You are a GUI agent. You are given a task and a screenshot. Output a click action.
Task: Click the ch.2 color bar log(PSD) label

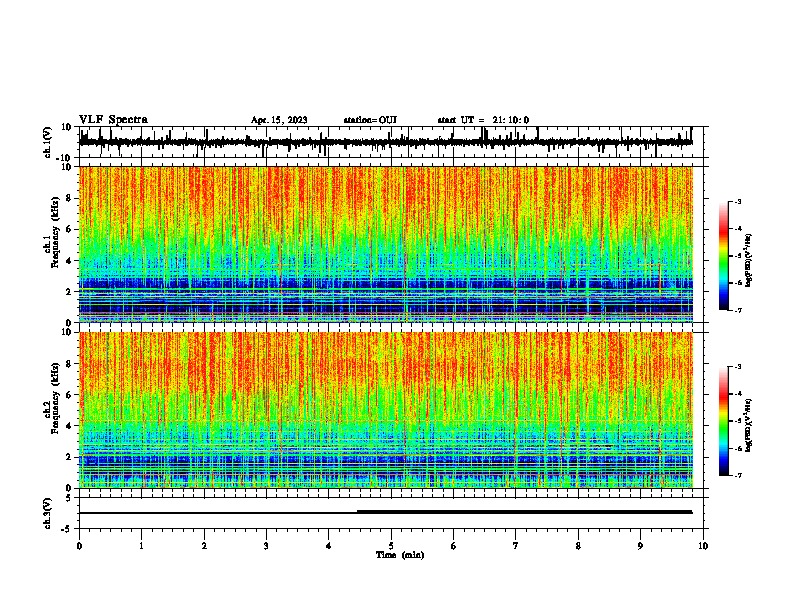pyautogui.click(x=749, y=425)
